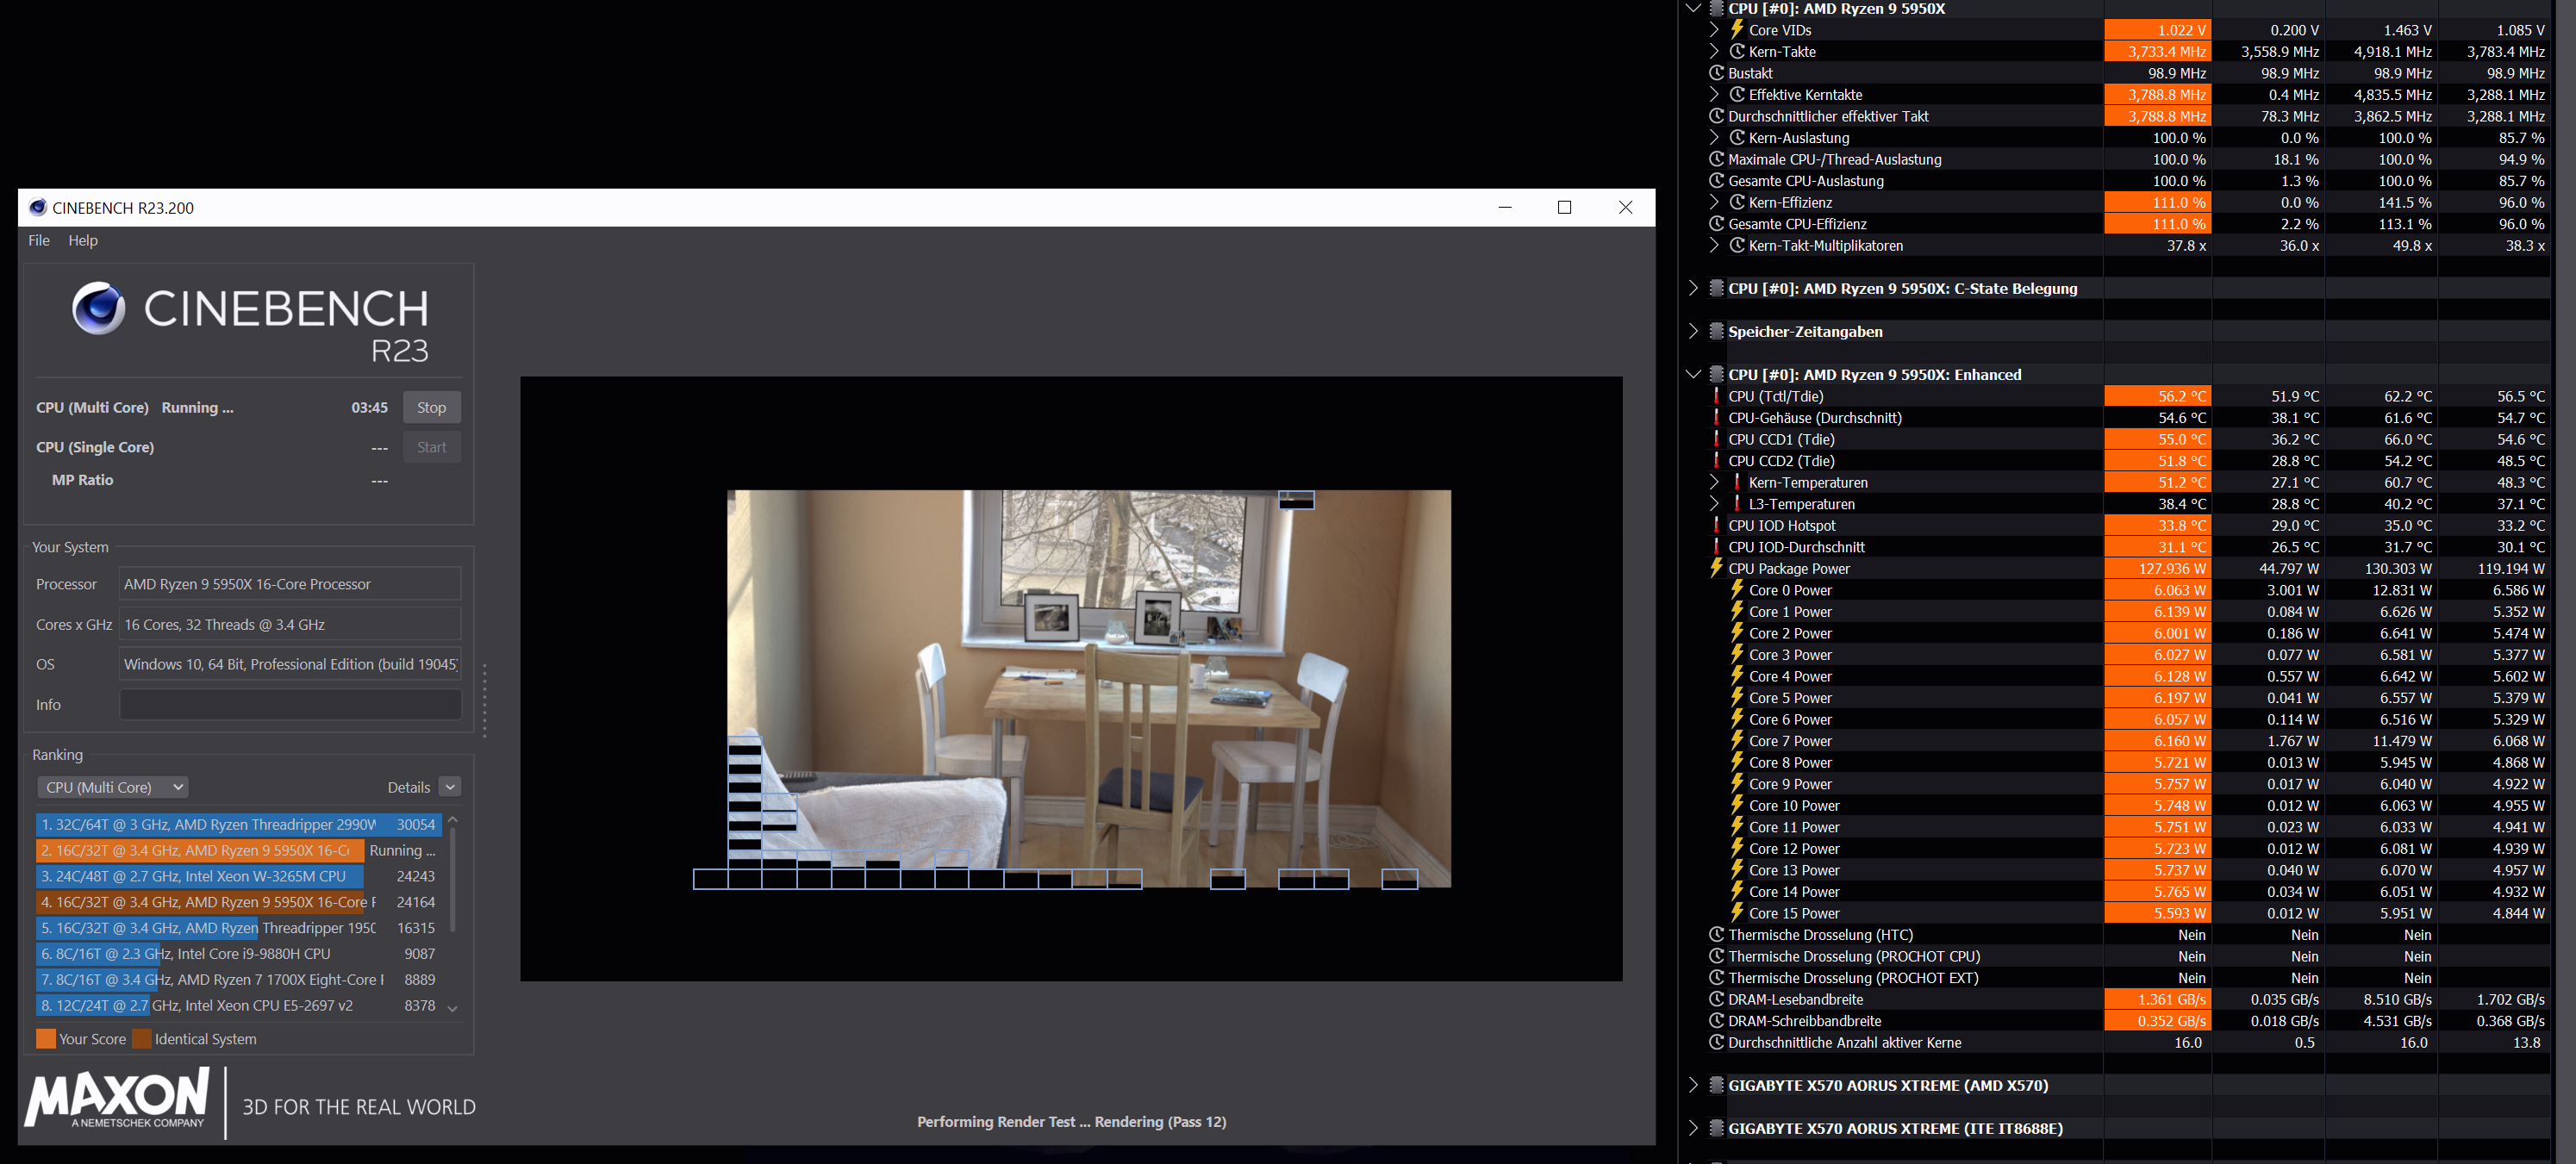Click the clock icon beside Bustakt row
Viewport: 2576px width, 1164px height.
point(1716,73)
